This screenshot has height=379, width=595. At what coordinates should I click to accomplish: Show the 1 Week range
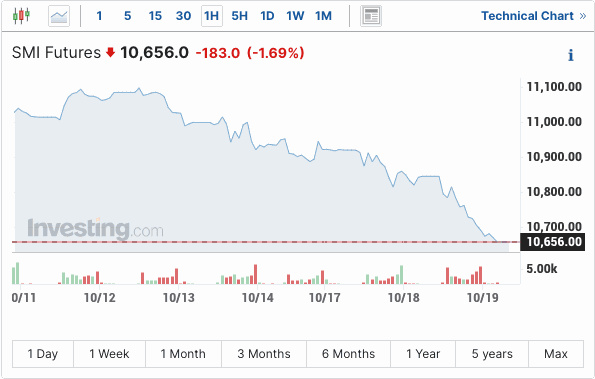coord(109,354)
